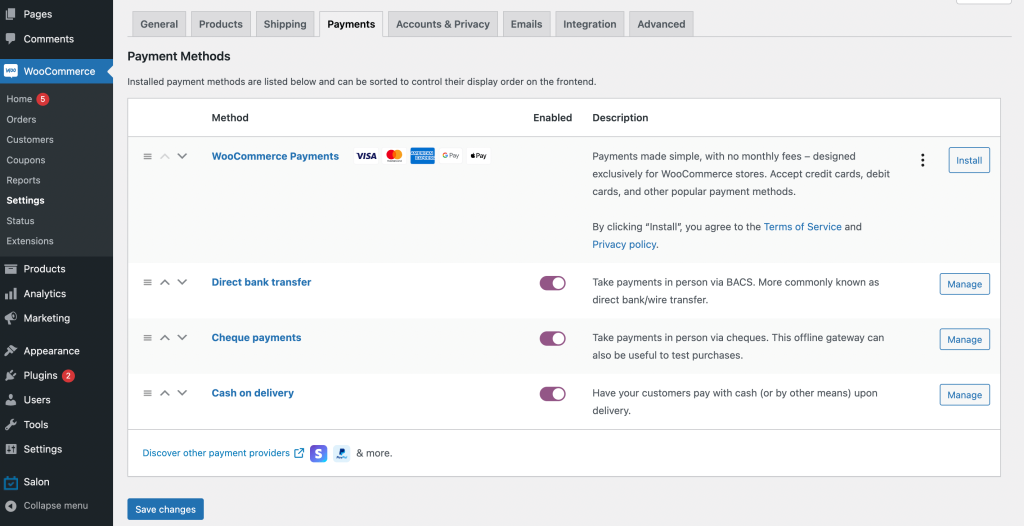Click the Apple Pay logo
The width and height of the screenshot is (1024, 526).
479,156
